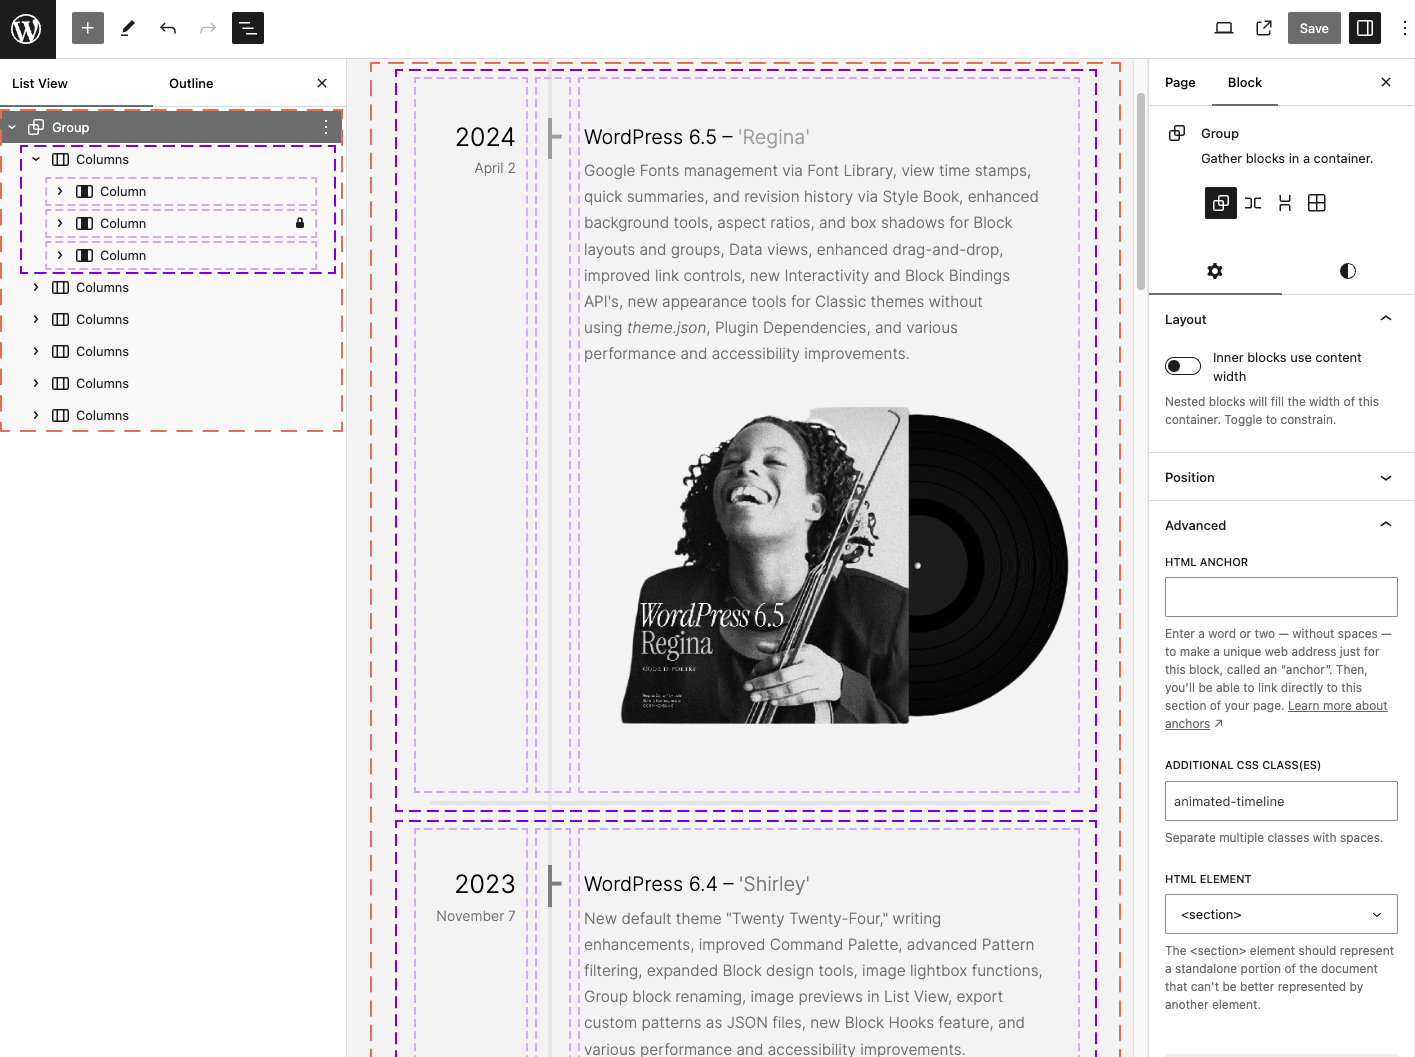The image size is (1415, 1057).
Task: Toggle Inner blocks use content width
Action: tap(1183, 366)
